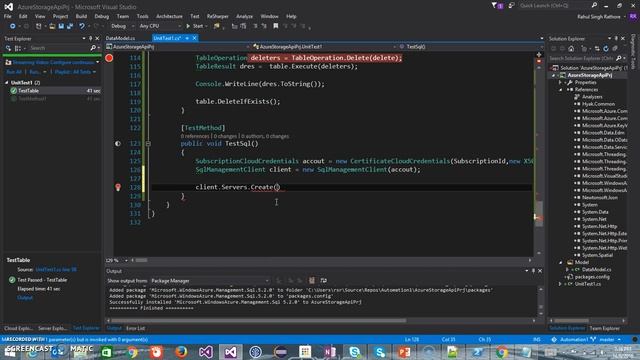Image resolution: width=640 pixels, height=360 pixels.
Task: Collapse the UnitTest1 test group
Action: 7,82
